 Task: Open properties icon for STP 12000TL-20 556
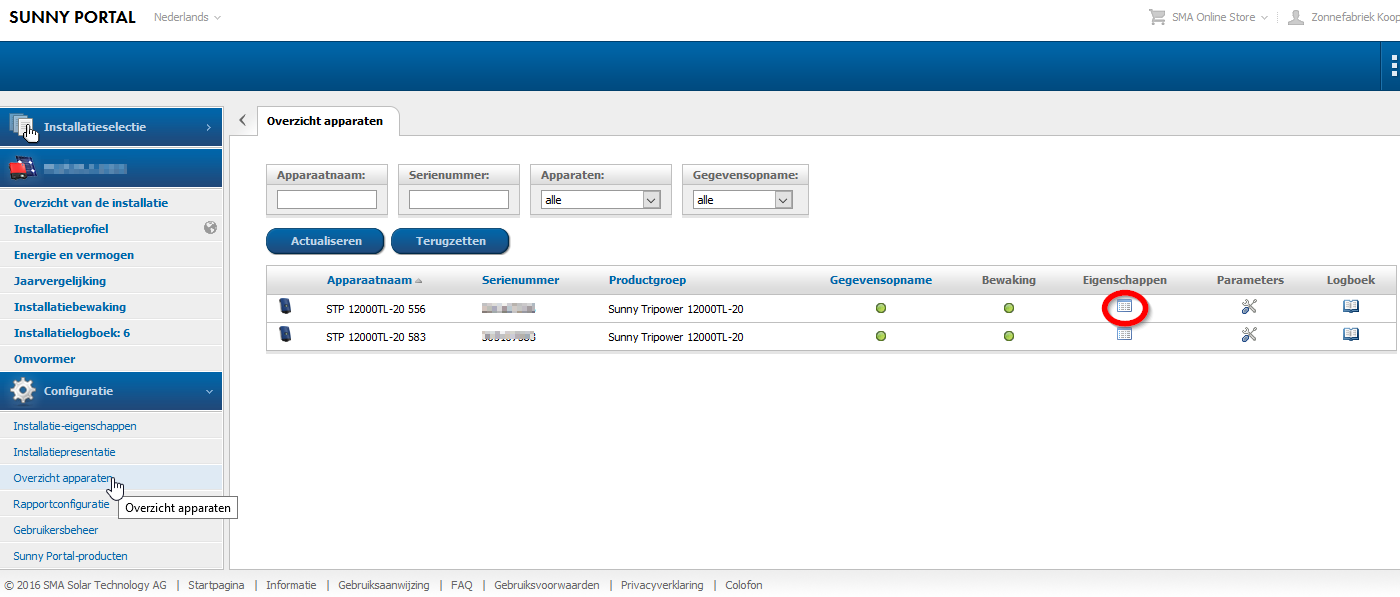point(1124,307)
